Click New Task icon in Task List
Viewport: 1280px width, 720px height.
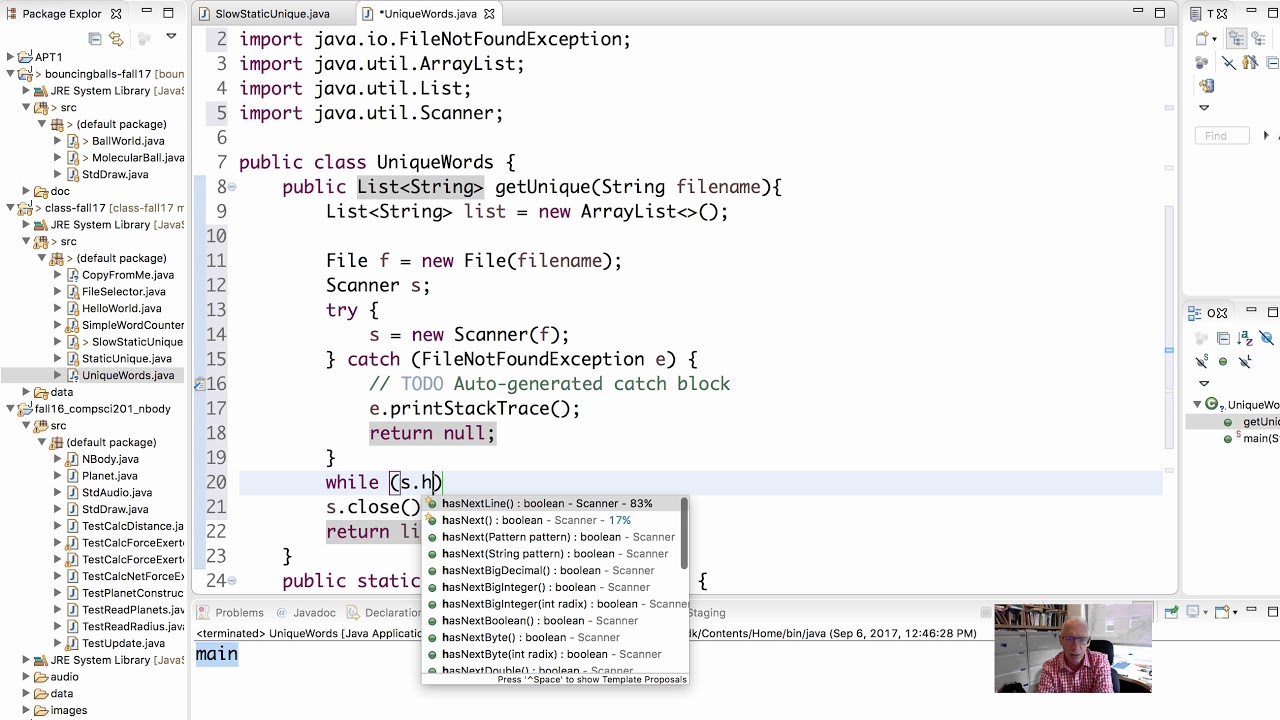point(1204,39)
